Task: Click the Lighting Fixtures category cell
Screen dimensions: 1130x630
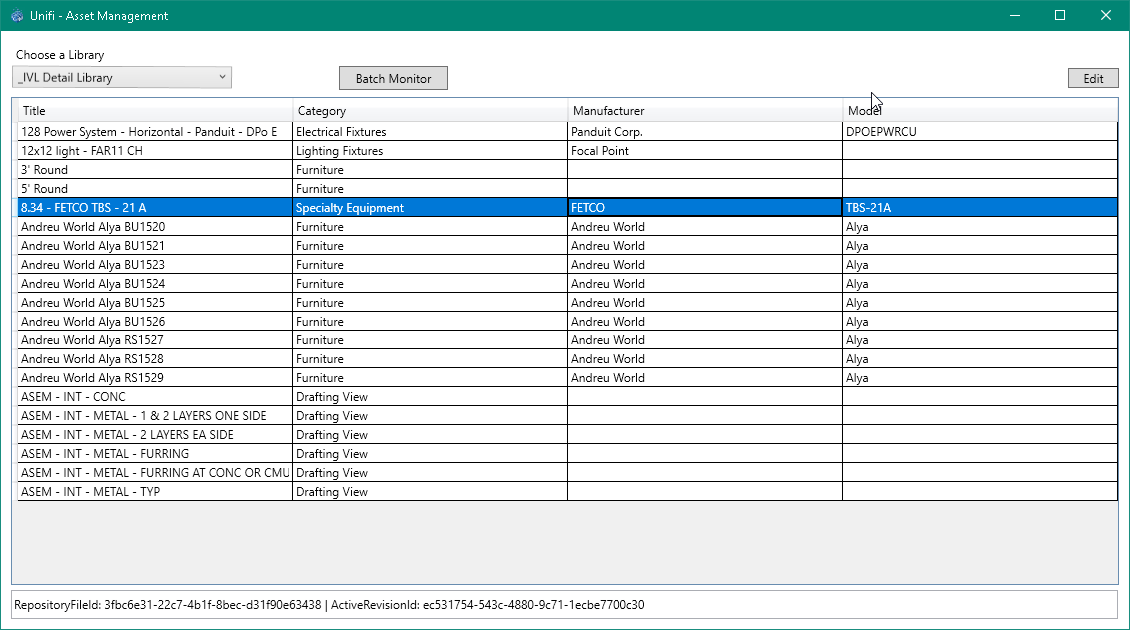Action: (x=430, y=151)
